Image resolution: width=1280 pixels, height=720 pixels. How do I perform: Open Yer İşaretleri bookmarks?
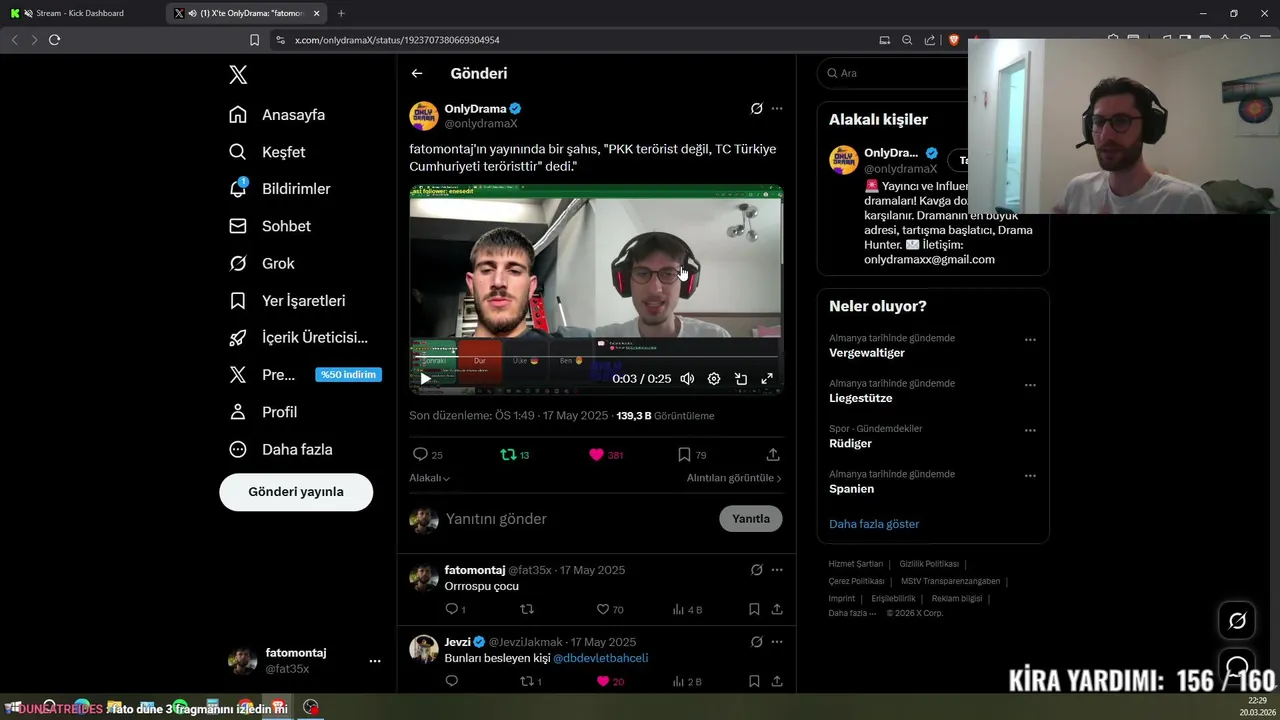(x=287, y=300)
